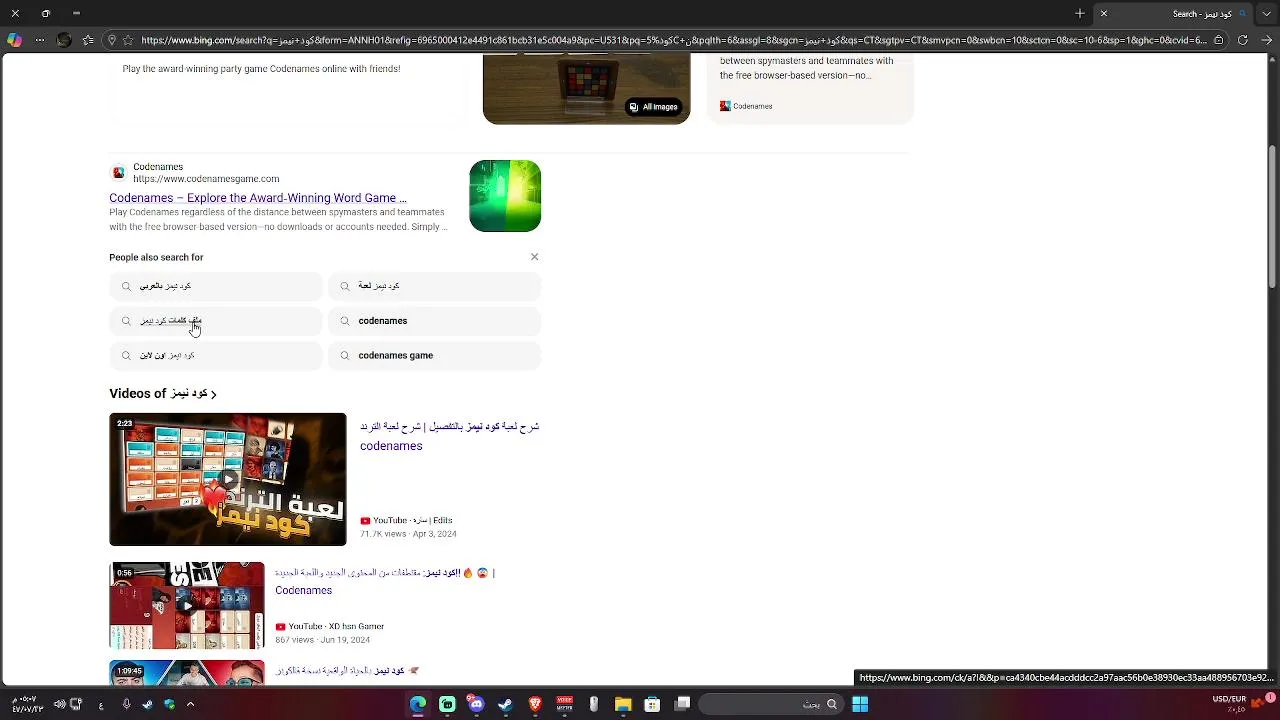This screenshot has height=720, width=1280.
Task: Play the 2:23 video thumbnail
Action: [x=228, y=479]
